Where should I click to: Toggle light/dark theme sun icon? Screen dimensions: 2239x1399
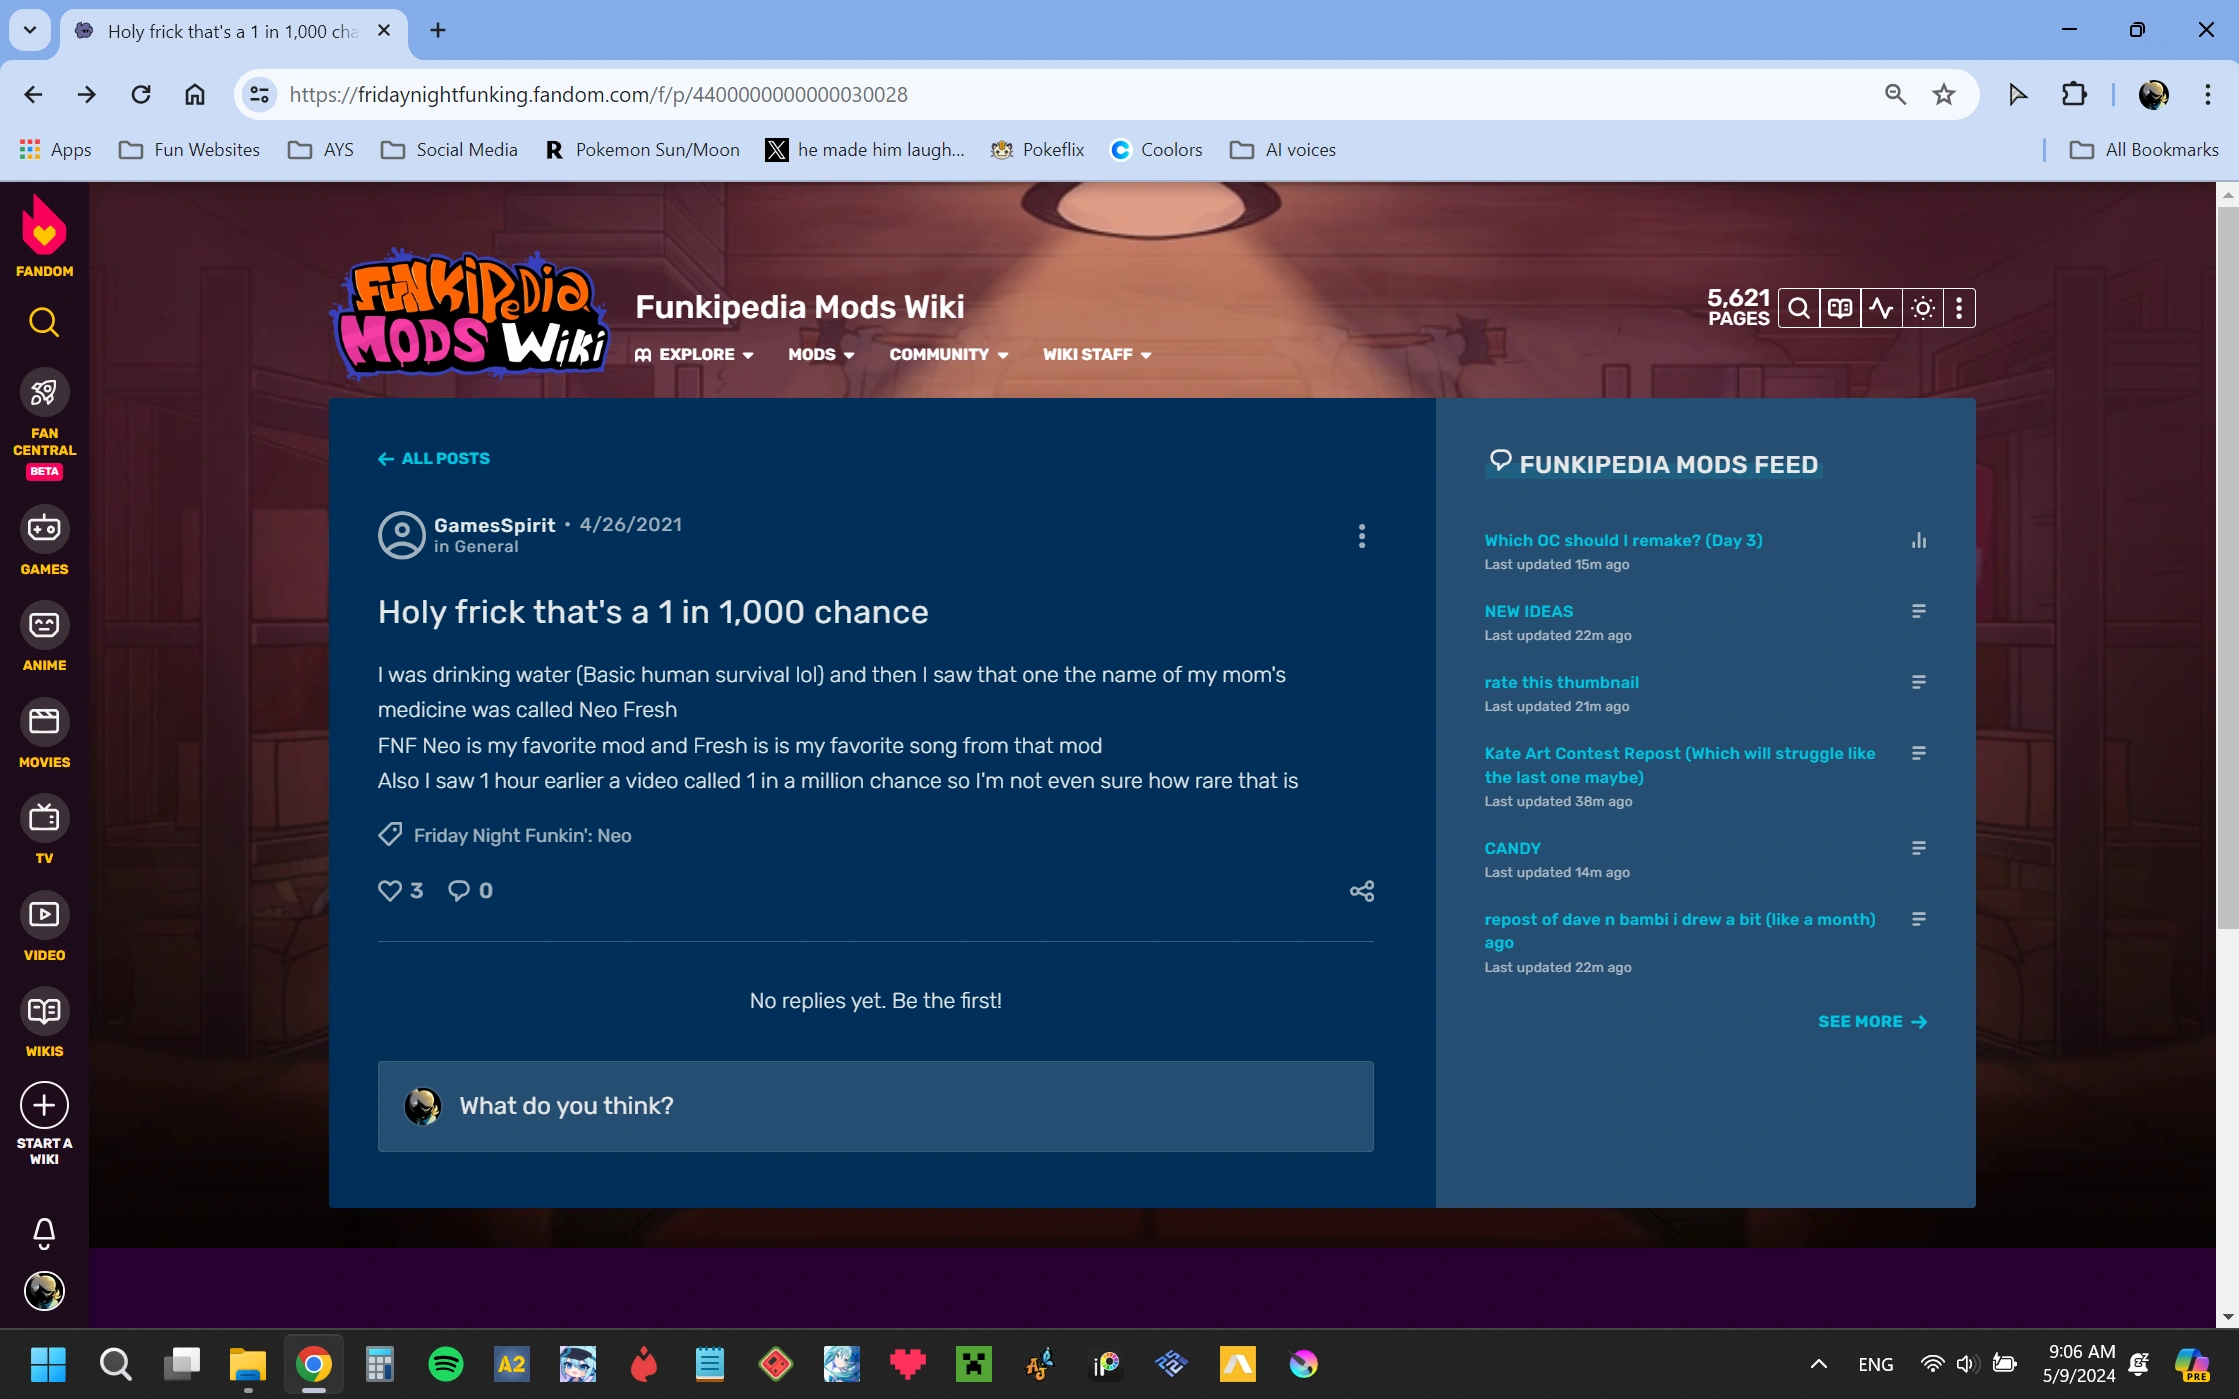point(1922,308)
